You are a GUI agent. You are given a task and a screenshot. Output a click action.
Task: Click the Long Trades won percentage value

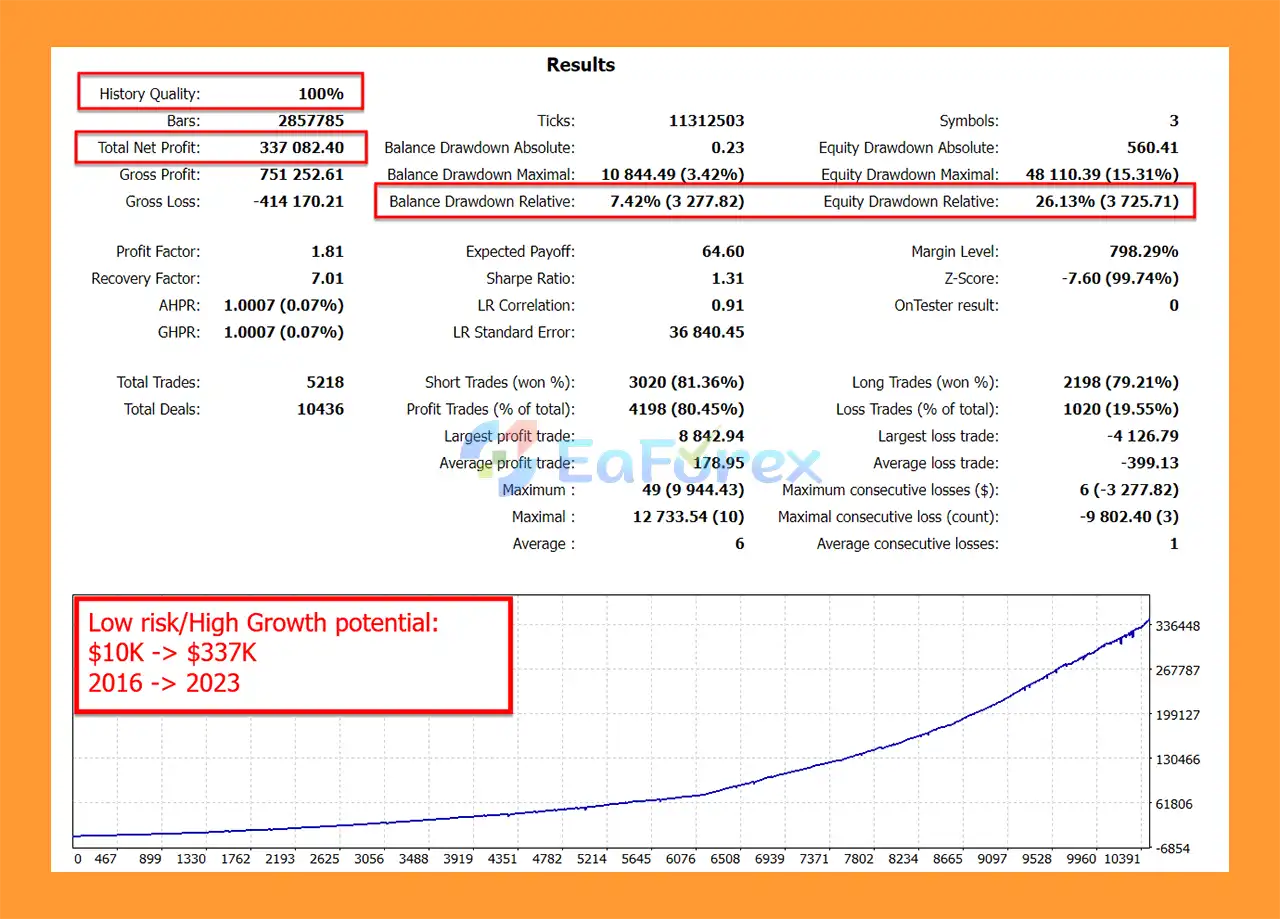coord(1120,383)
